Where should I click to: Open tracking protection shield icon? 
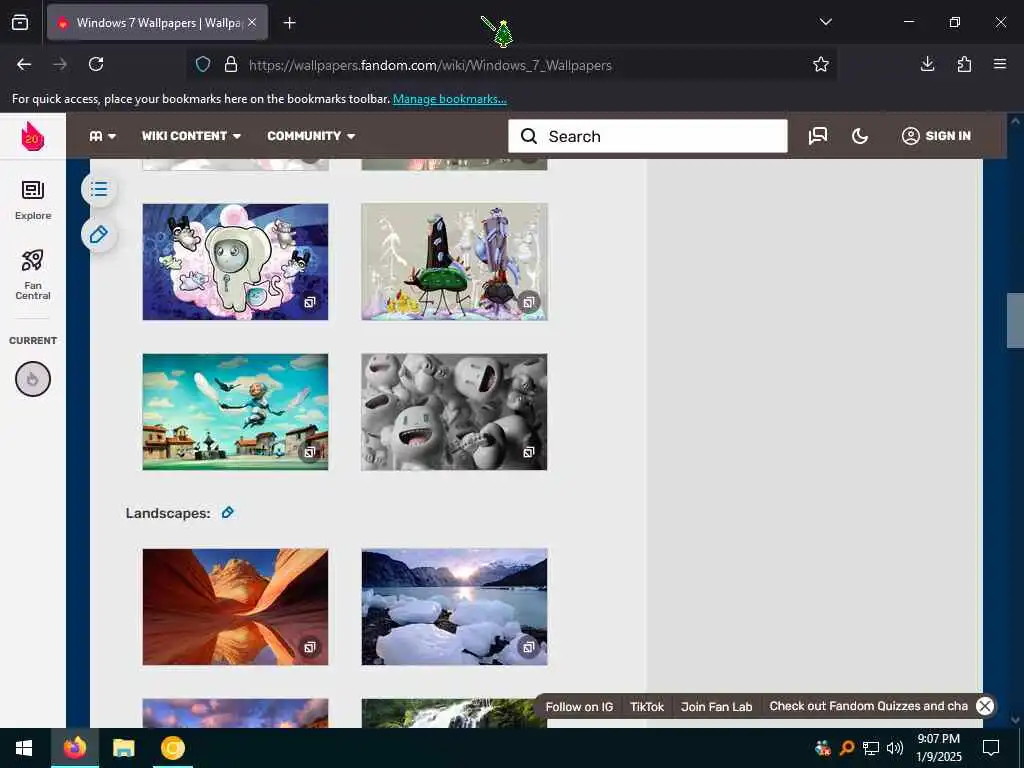(x=203, y=64)
